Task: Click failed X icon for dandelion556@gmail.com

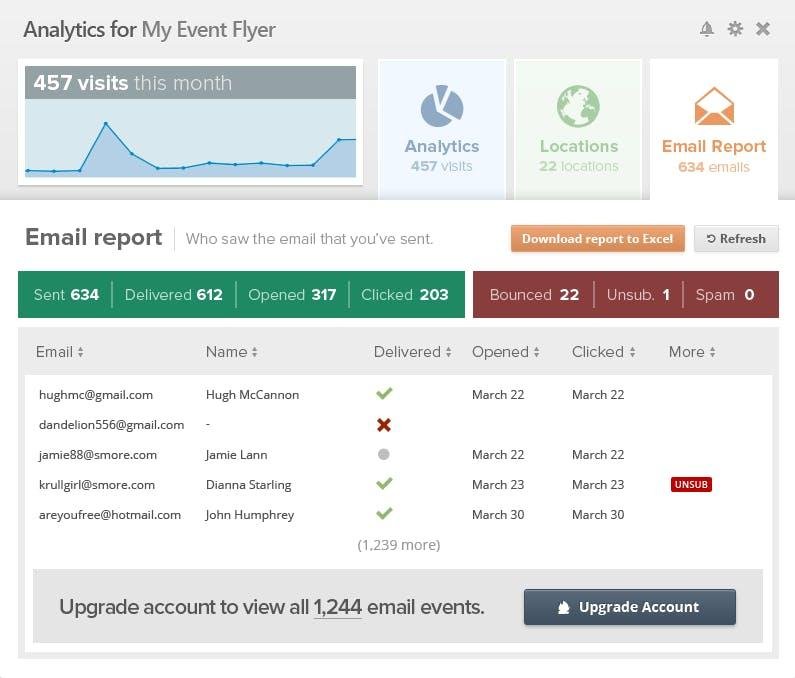Action: (384, 425)
